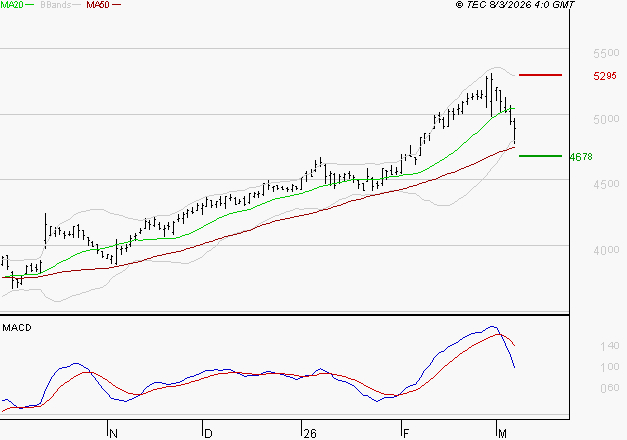Click the 060 MACD axis value
This screenshot has height=440, width=627.
pos(610,388)
